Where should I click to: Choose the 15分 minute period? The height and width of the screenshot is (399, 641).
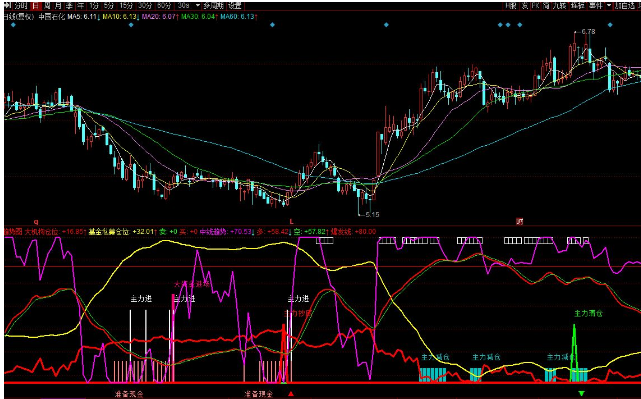tap(124, 6)
